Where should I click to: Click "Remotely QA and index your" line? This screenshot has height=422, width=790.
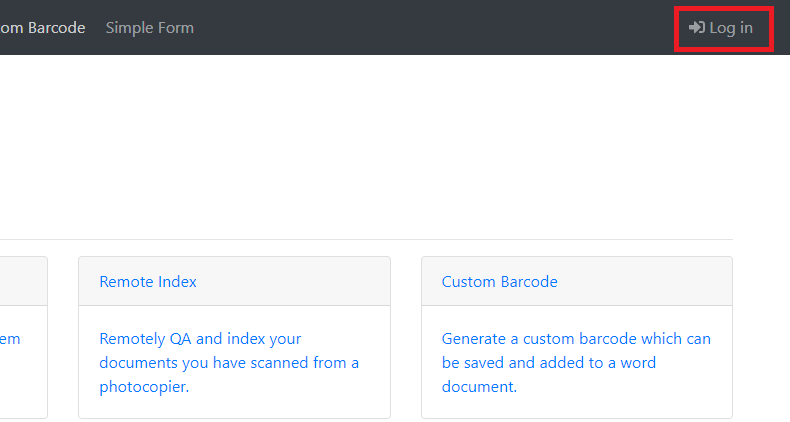[200, 339]
